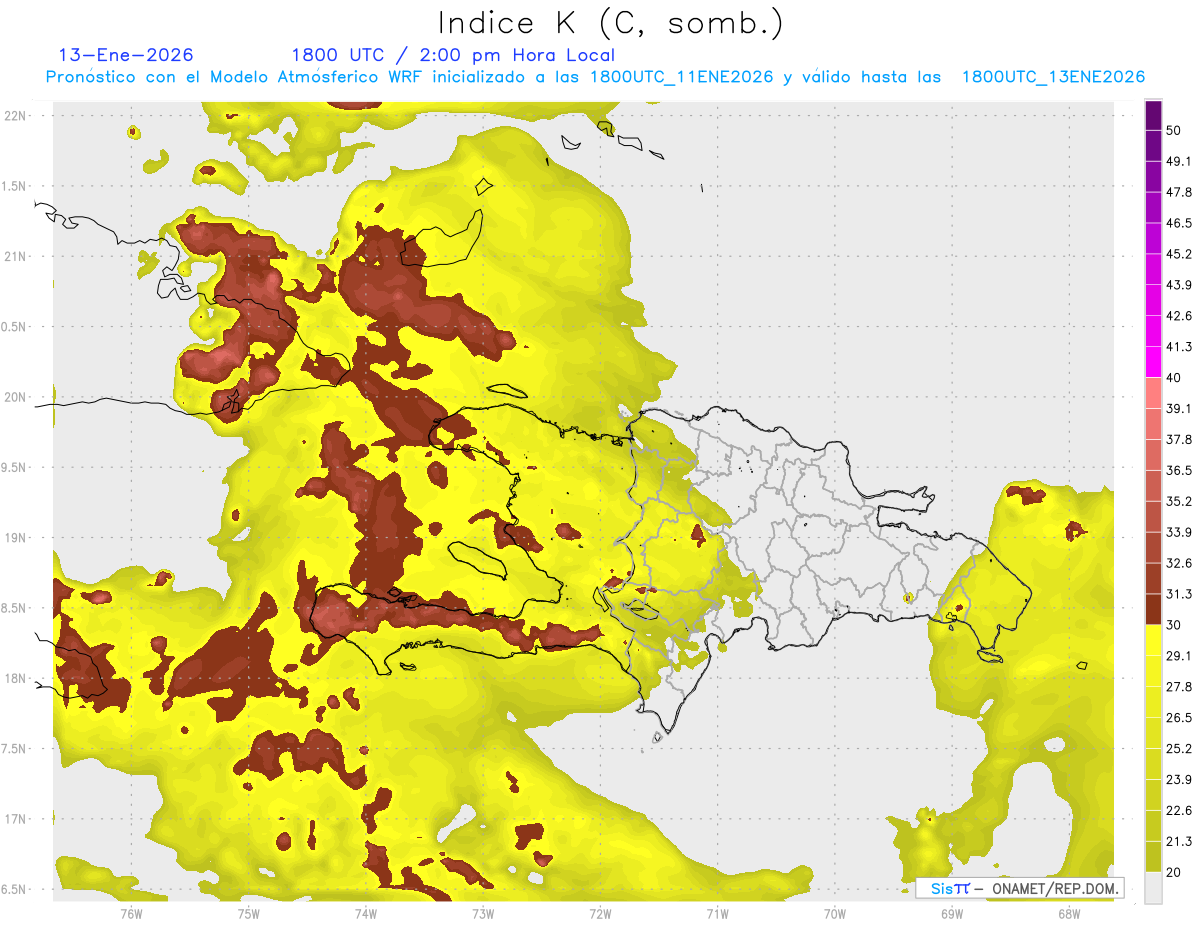This screenshot has height=927, width=1200.
Task: Select the '33.9' scale label
Action: click(1179, 532)
